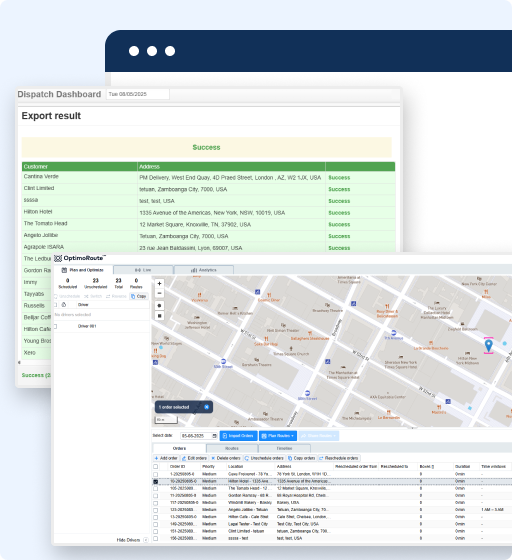Click Hide Drivers expander at panel bottom

point(146,540)
